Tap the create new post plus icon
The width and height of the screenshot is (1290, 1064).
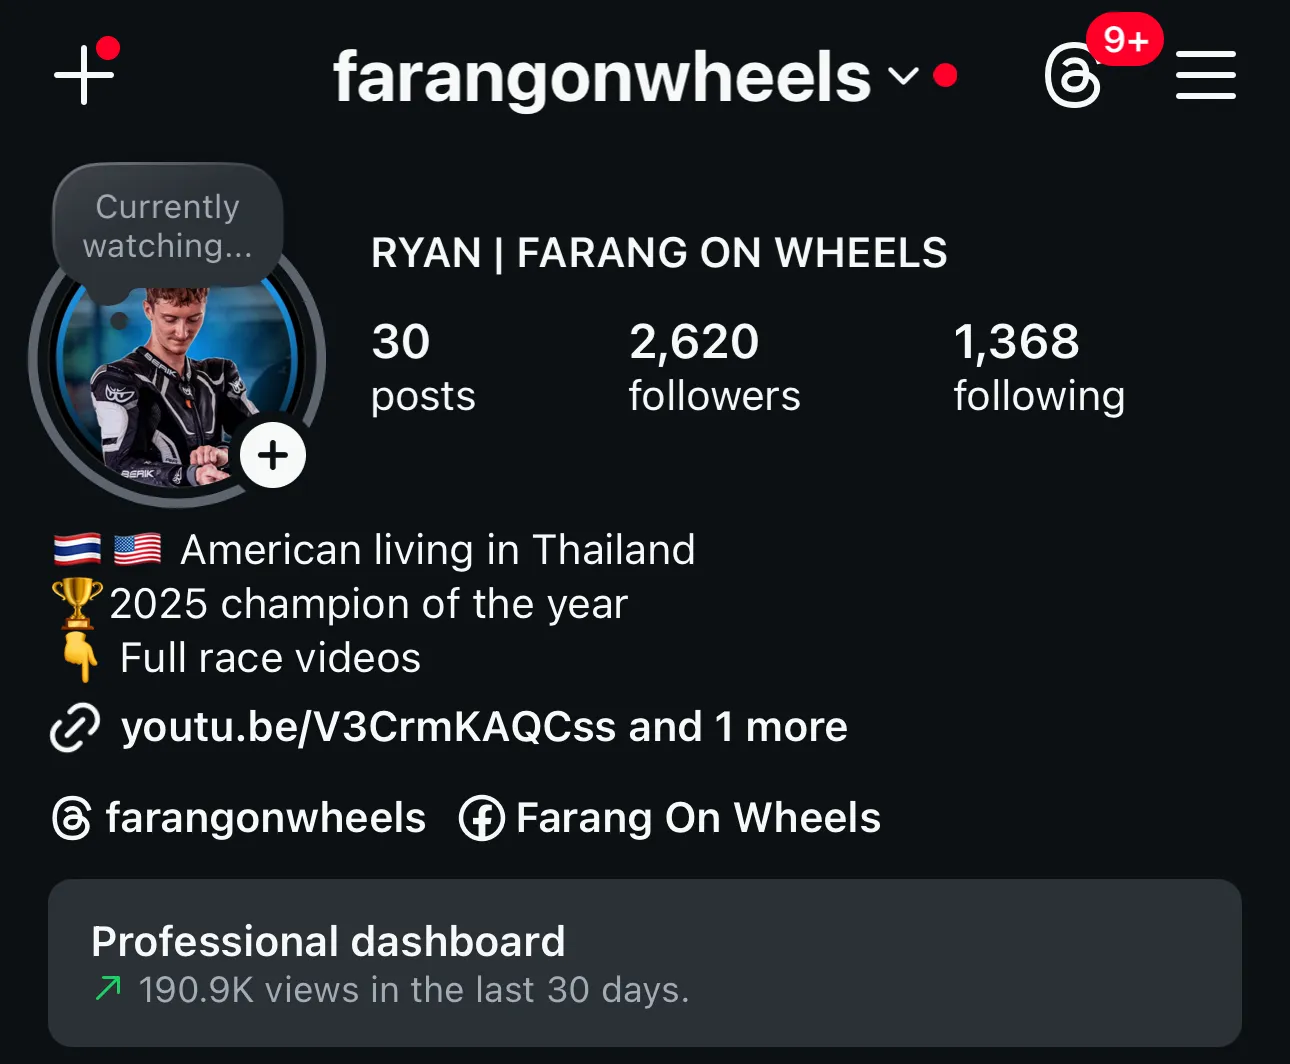click(x=84, y=74)
